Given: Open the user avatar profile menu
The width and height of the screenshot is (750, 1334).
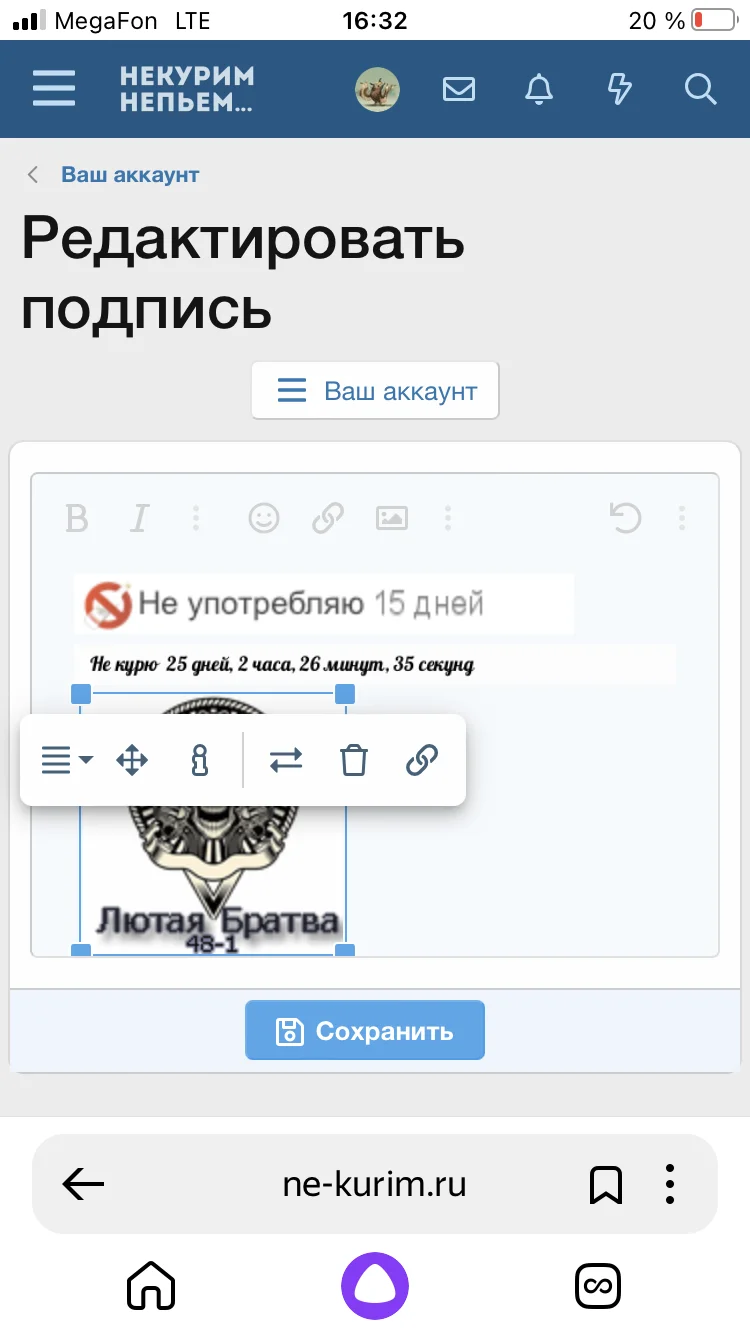Looking at the screenshot, I should point(378,90).
